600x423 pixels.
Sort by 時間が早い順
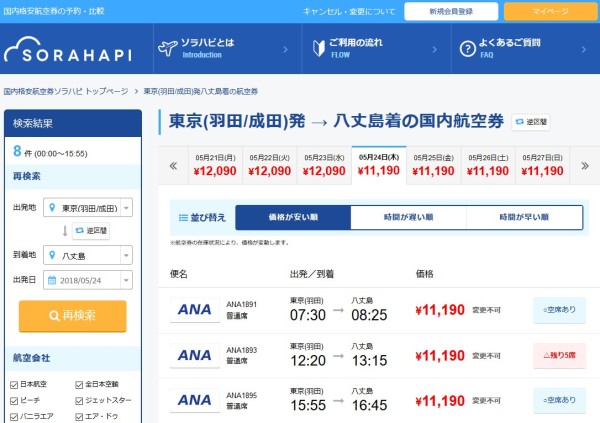click(x=524, y=217)
